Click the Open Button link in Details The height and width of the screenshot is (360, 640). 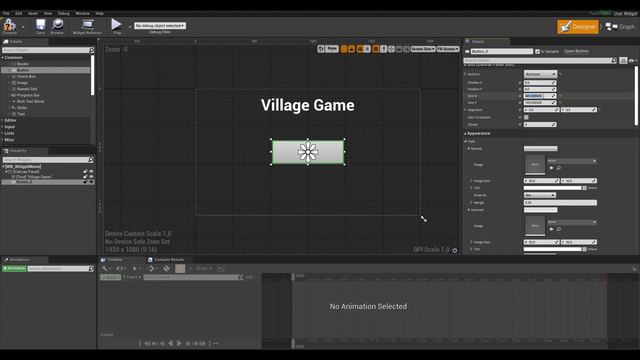[x=576, y=51]
